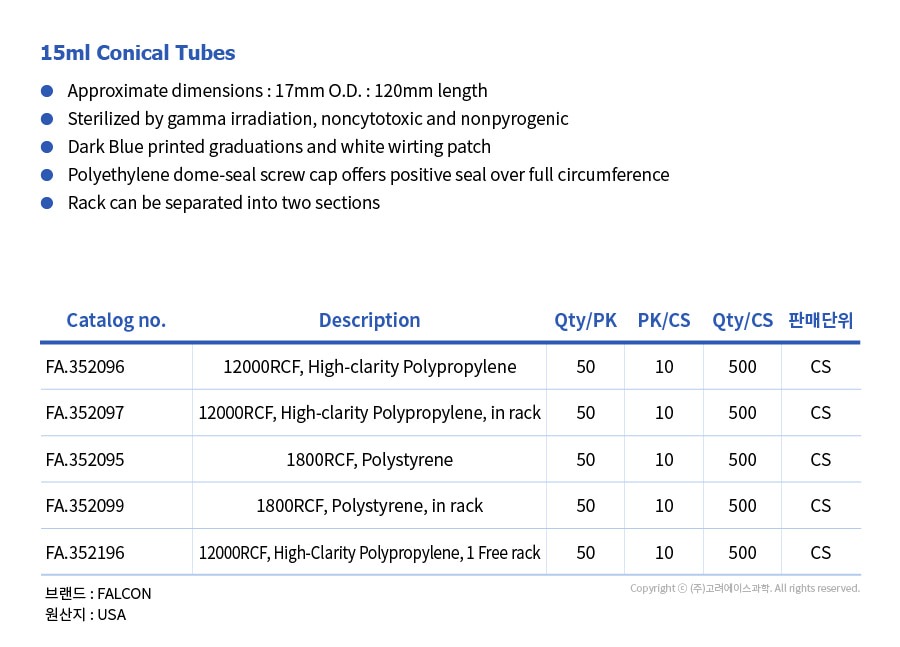Select the 'Polyethylene dome-seal screw cap' line
This screenshot has height=647, width=900.
tap(368, 175)
